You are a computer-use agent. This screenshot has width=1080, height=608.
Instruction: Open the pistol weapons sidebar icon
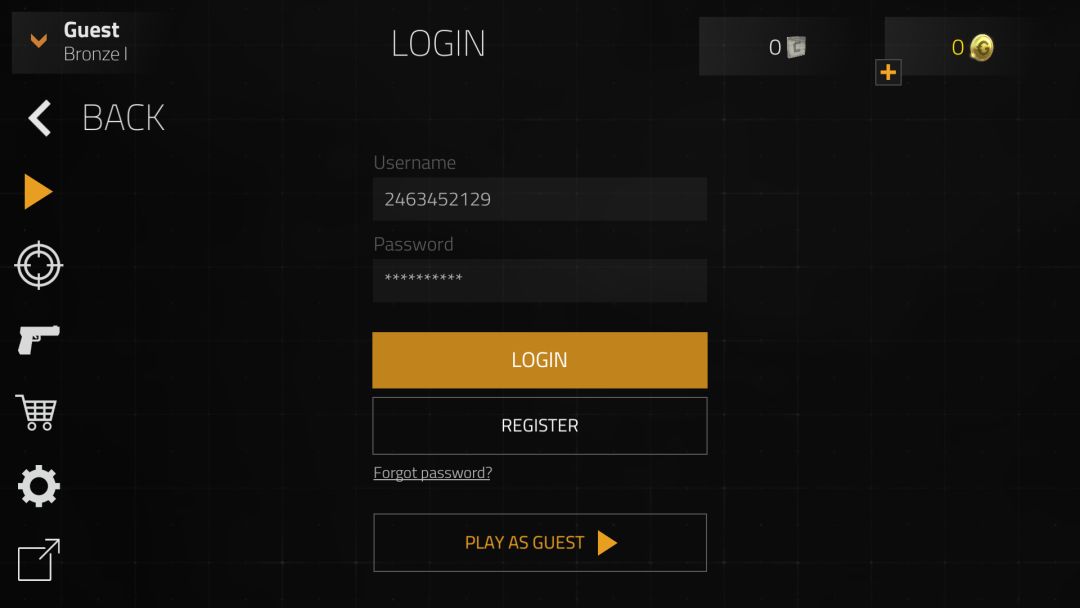point(39,339)
